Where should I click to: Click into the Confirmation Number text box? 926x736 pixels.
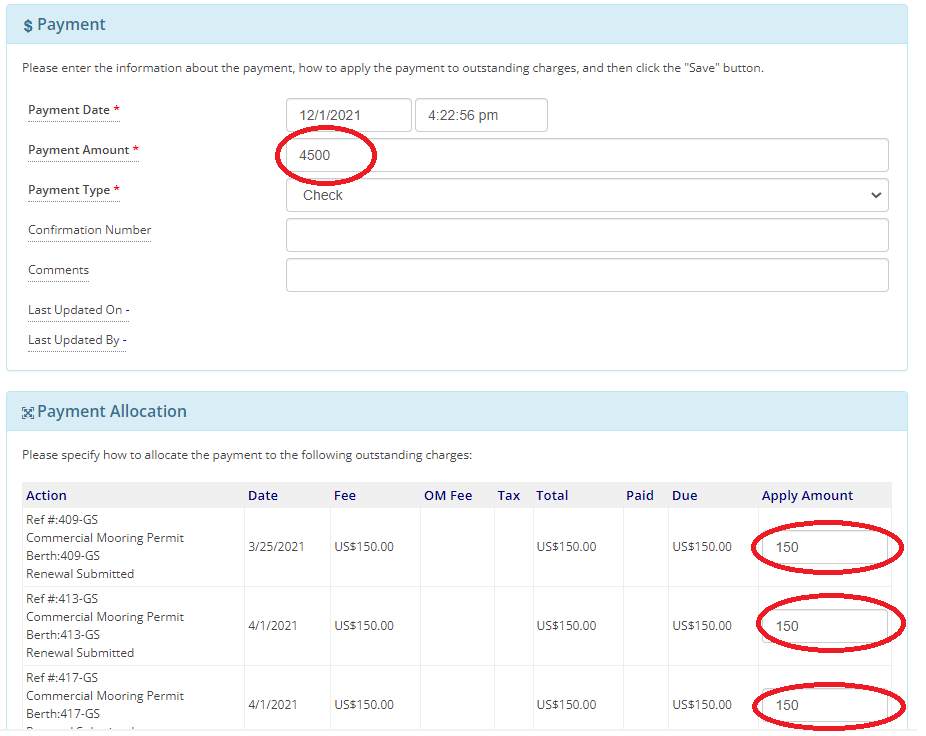pos(587,235)
